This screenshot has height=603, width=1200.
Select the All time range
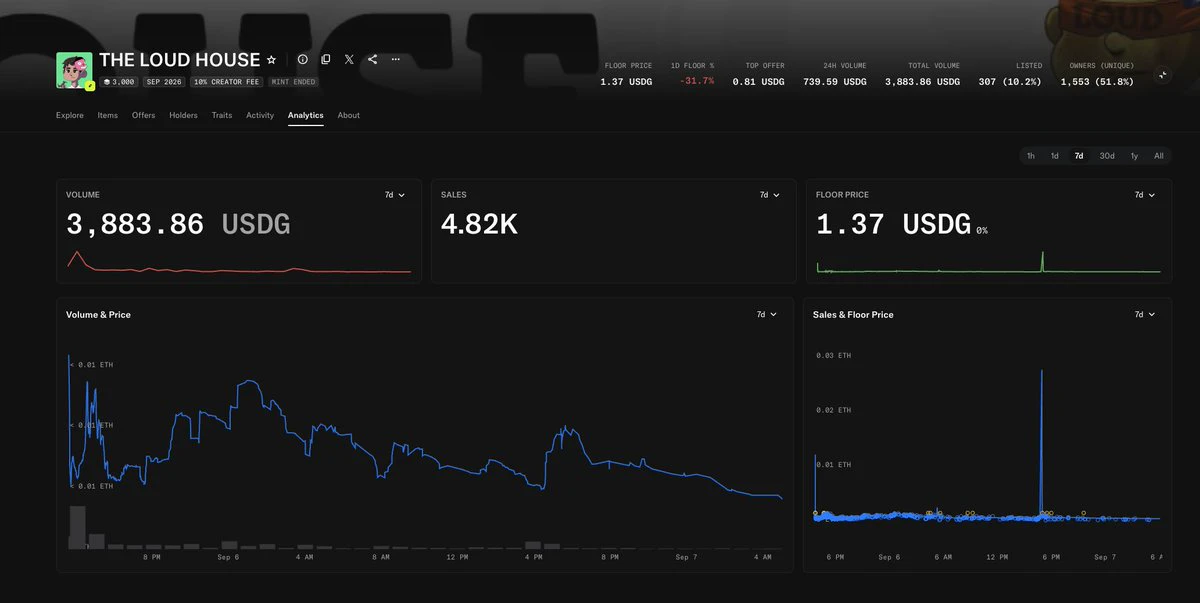coord(1158,156)
